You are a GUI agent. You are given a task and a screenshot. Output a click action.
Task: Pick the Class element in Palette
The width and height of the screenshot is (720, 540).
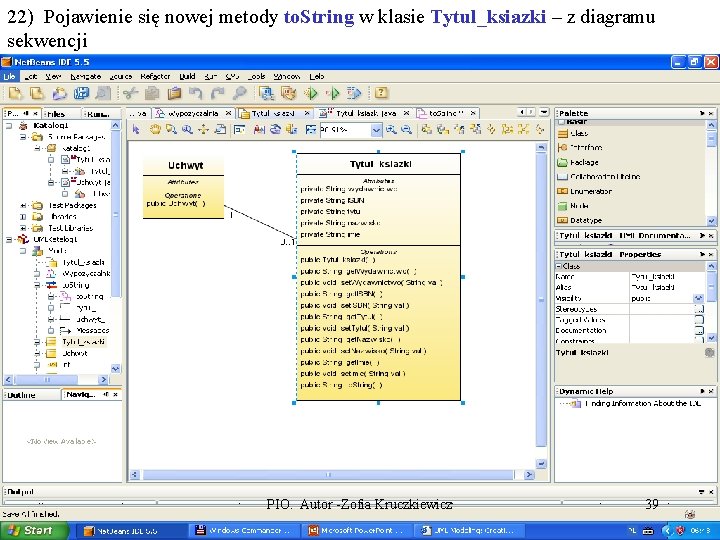pyautogui.click(x=573, y=134)
